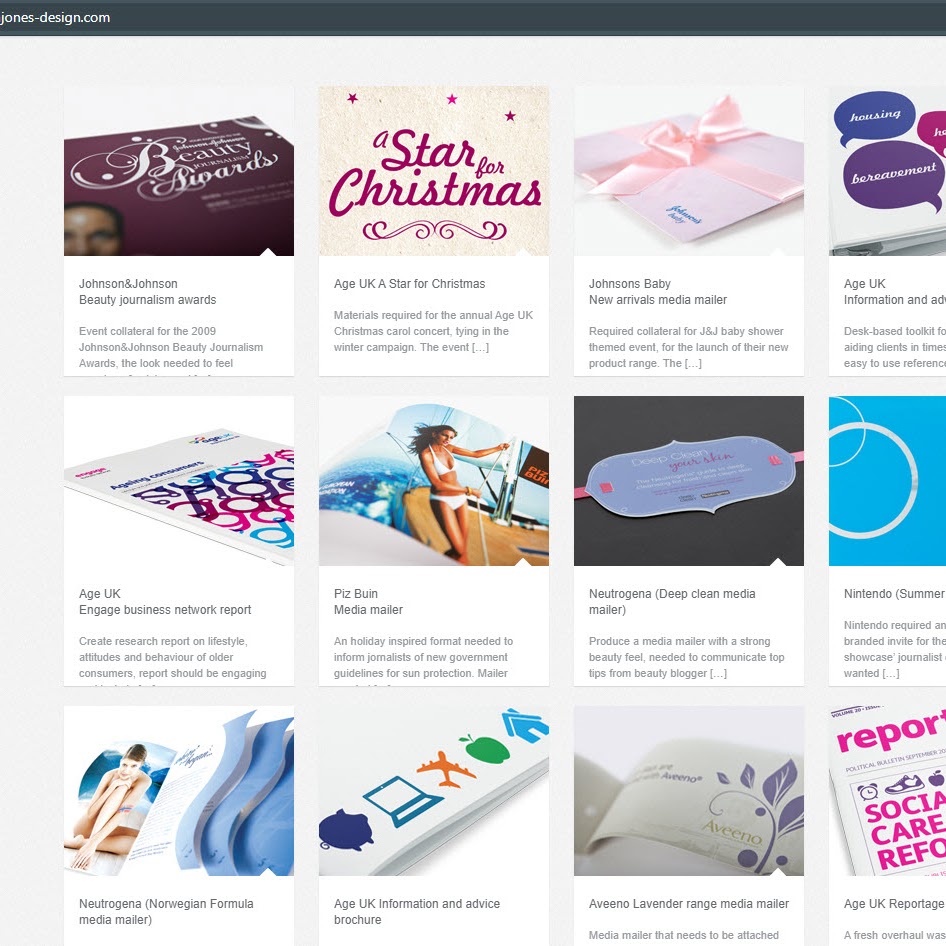
Task: Open the A Star for Christmas image
Action: click(x=434, y=171)
